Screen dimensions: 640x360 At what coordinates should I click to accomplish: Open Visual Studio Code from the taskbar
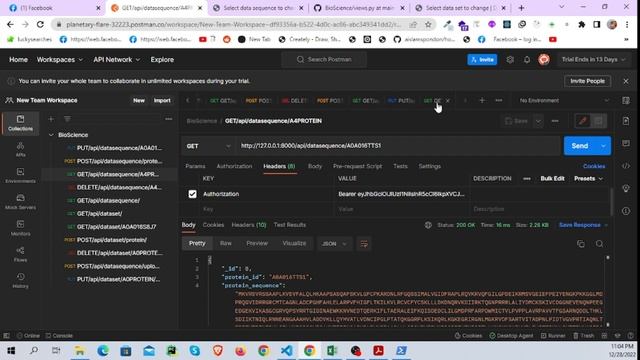point(287,350)
